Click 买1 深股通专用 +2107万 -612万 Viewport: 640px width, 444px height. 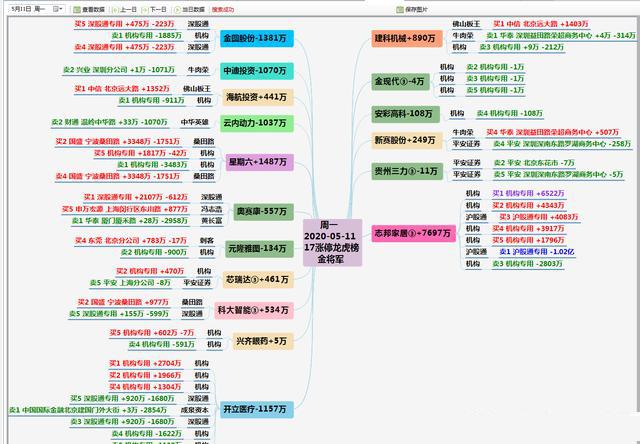(136, 198)
